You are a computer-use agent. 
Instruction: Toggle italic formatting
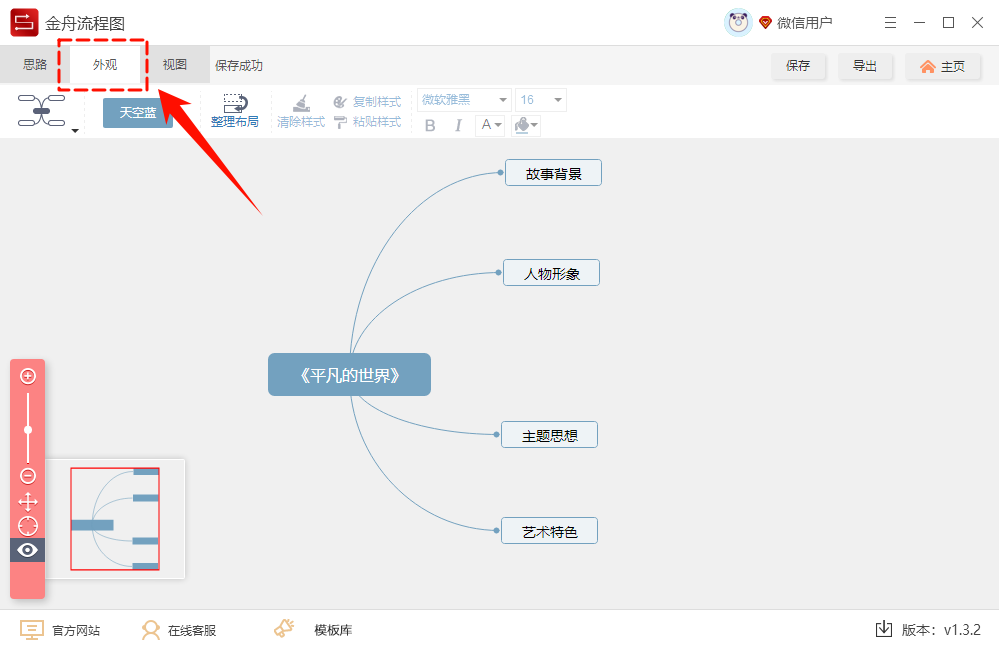458,125
